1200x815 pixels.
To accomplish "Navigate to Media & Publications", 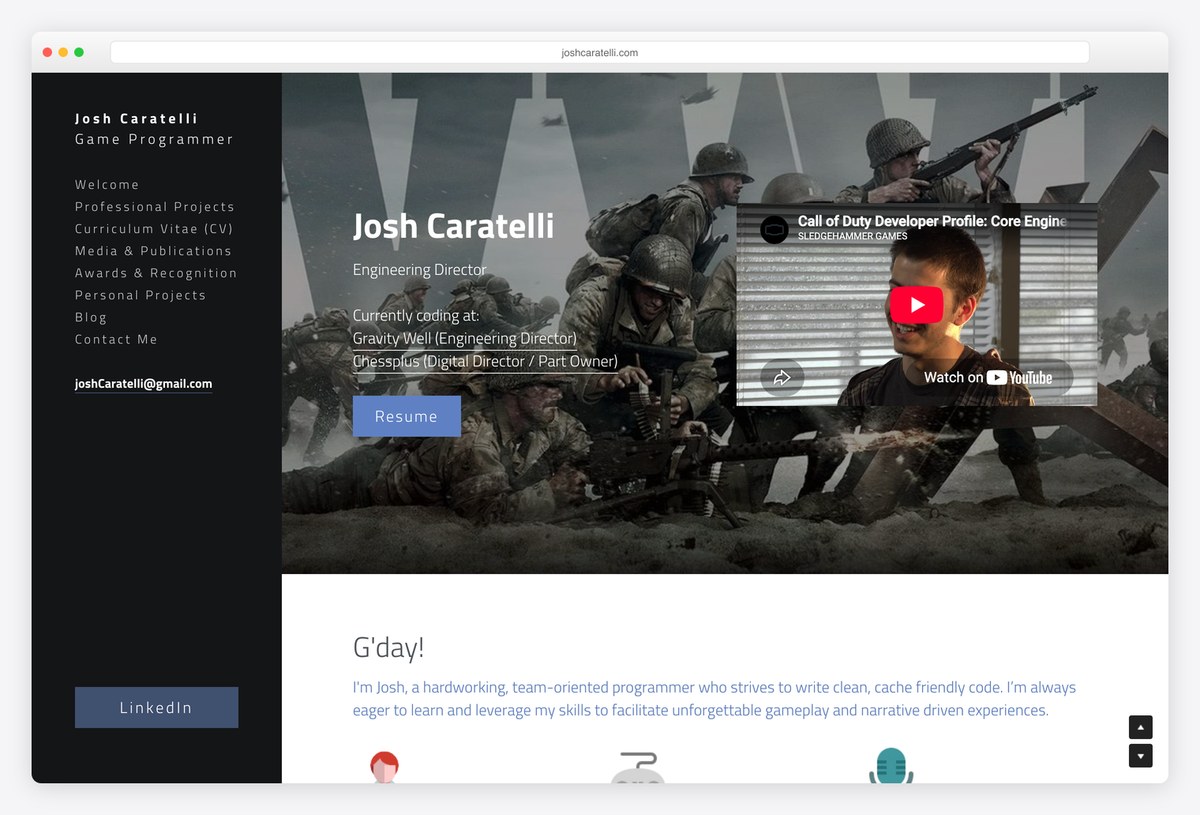I will pos(153,251).
